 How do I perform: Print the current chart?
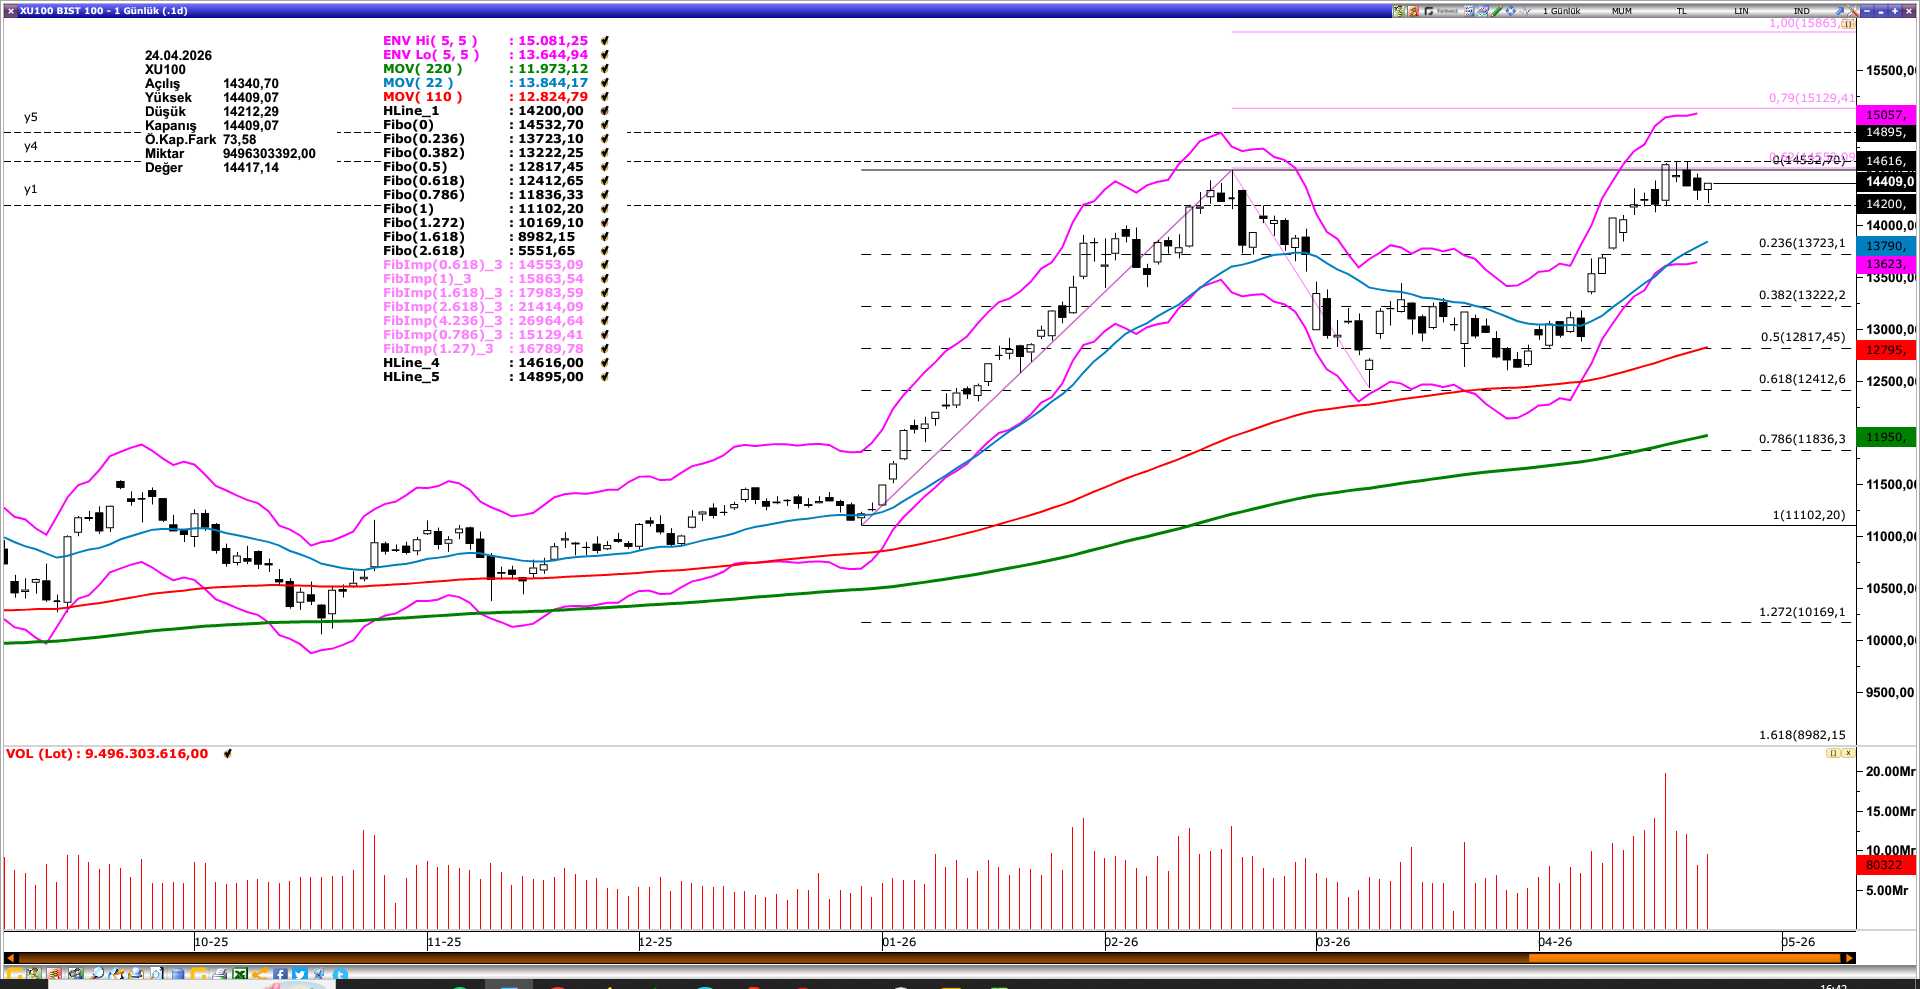point(219,973)
